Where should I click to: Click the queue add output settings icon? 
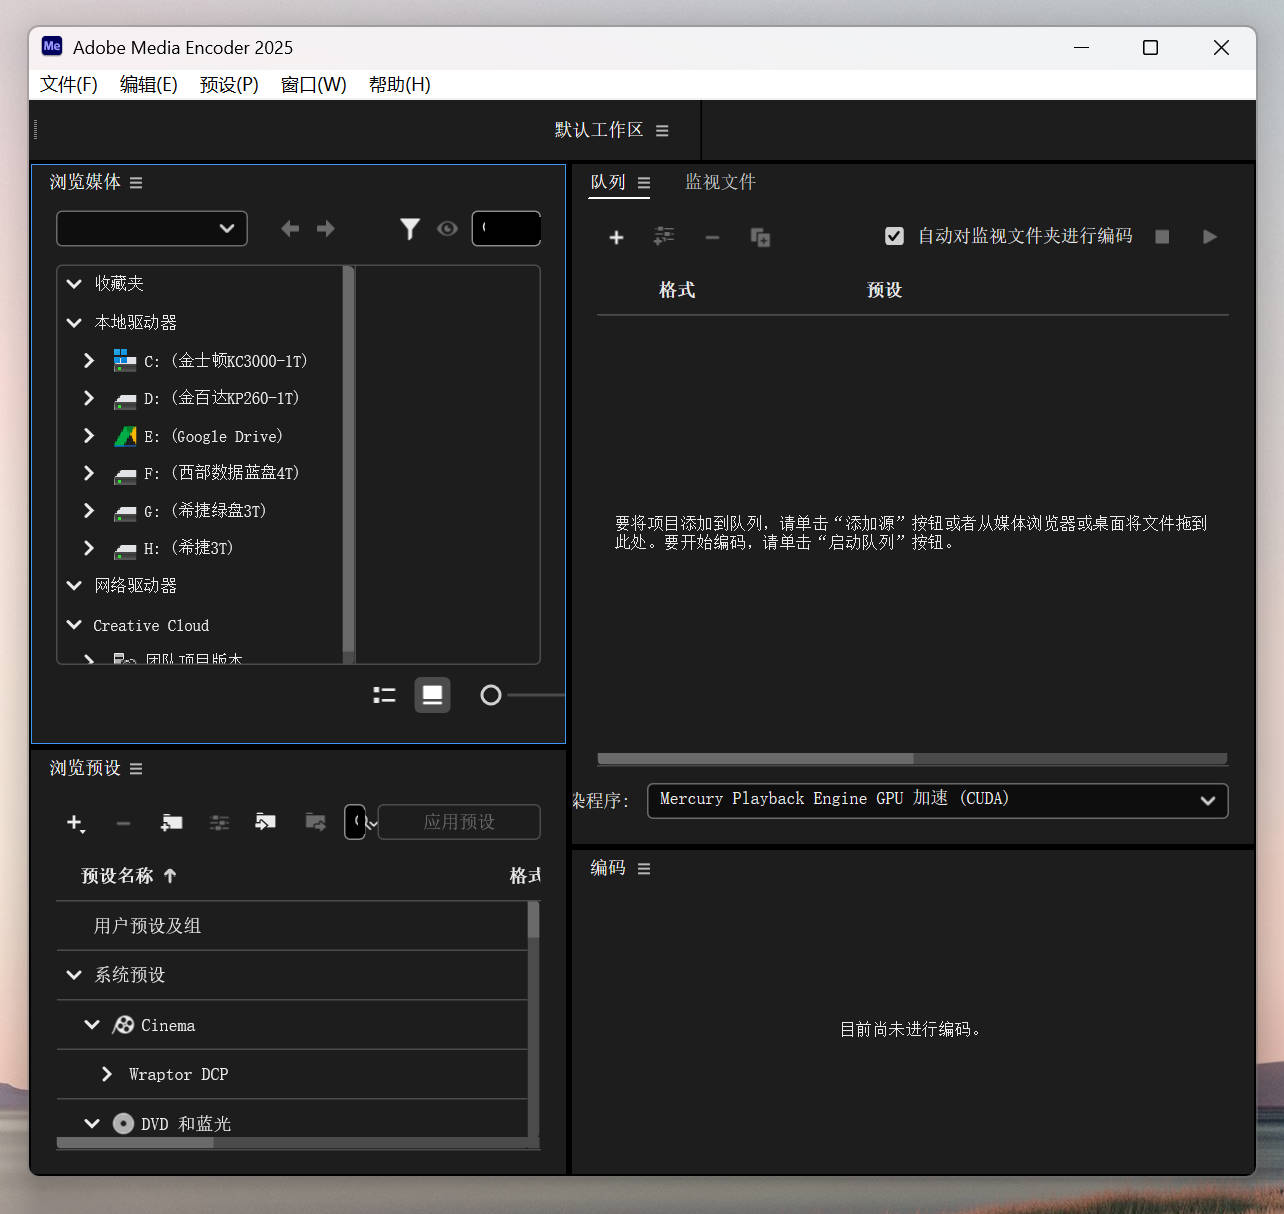click(664, 236)
